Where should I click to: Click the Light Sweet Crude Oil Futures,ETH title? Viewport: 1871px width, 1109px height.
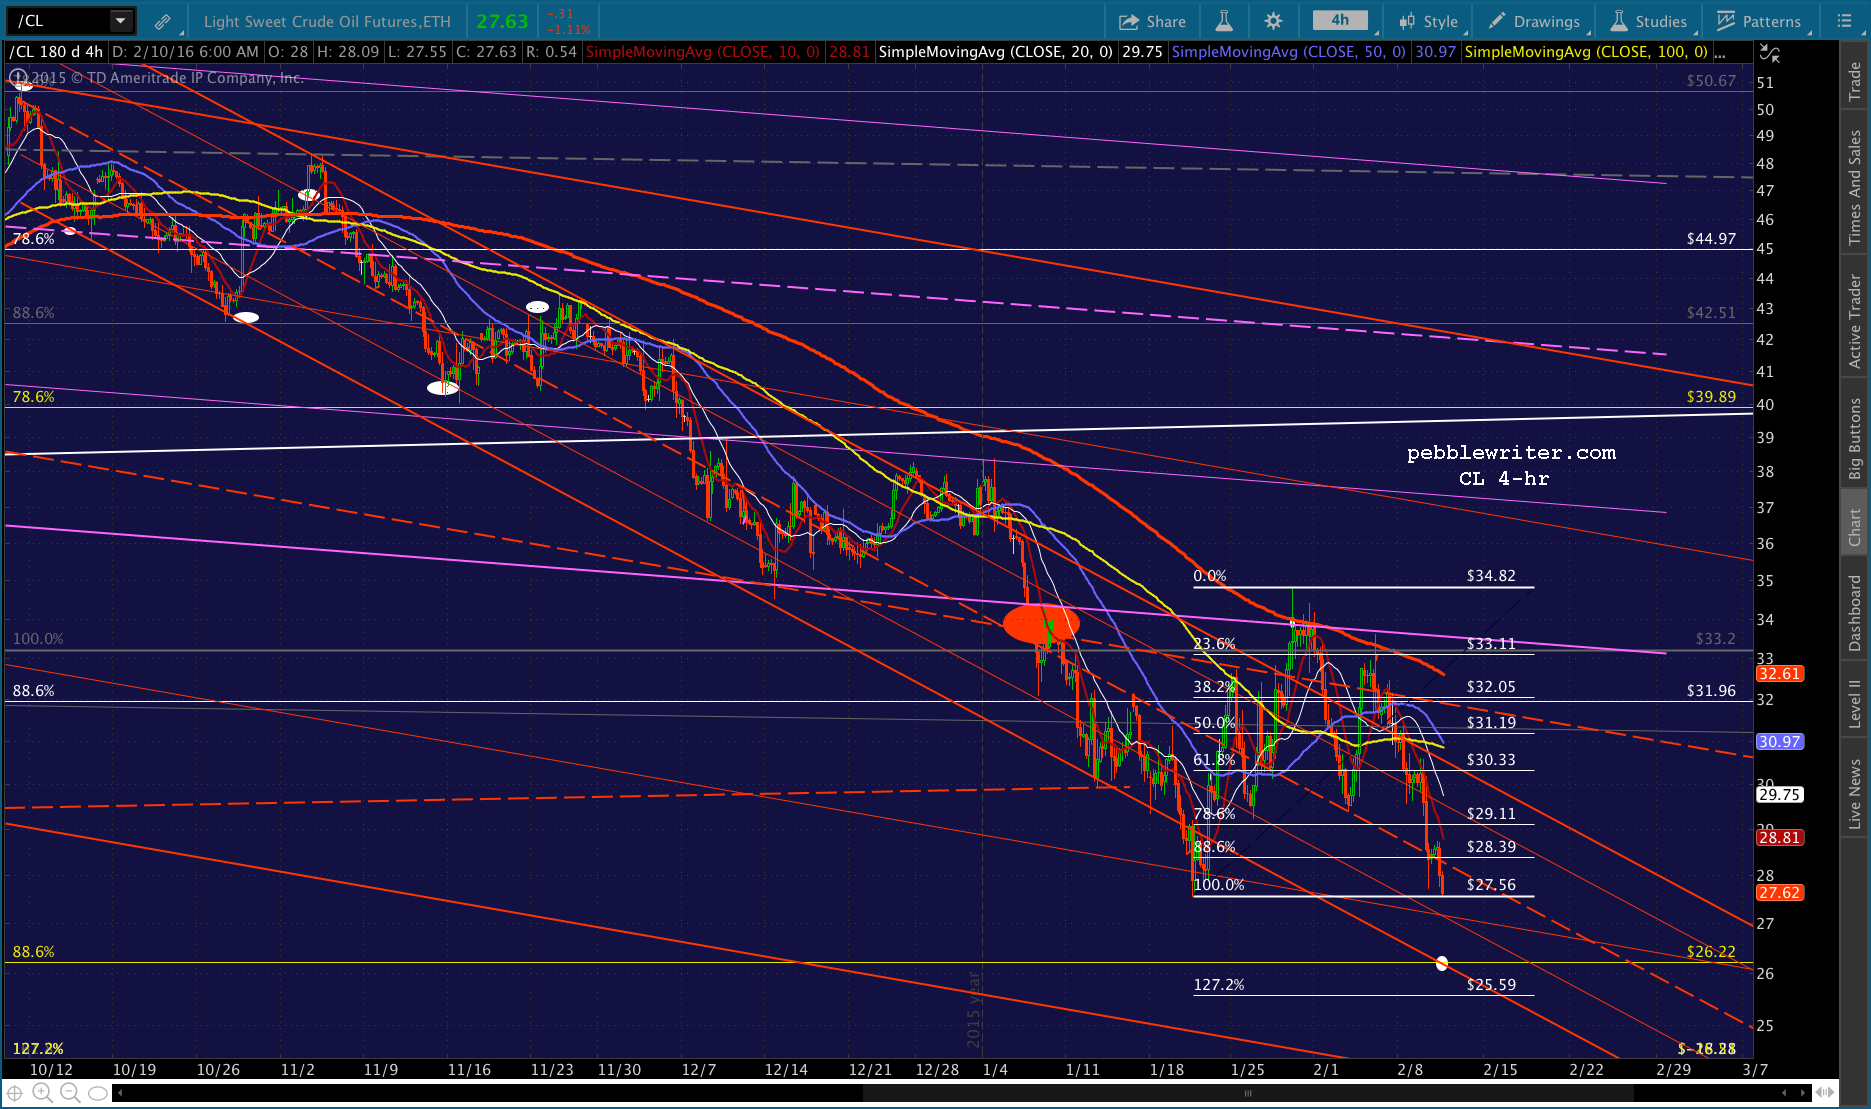[327, 21]
